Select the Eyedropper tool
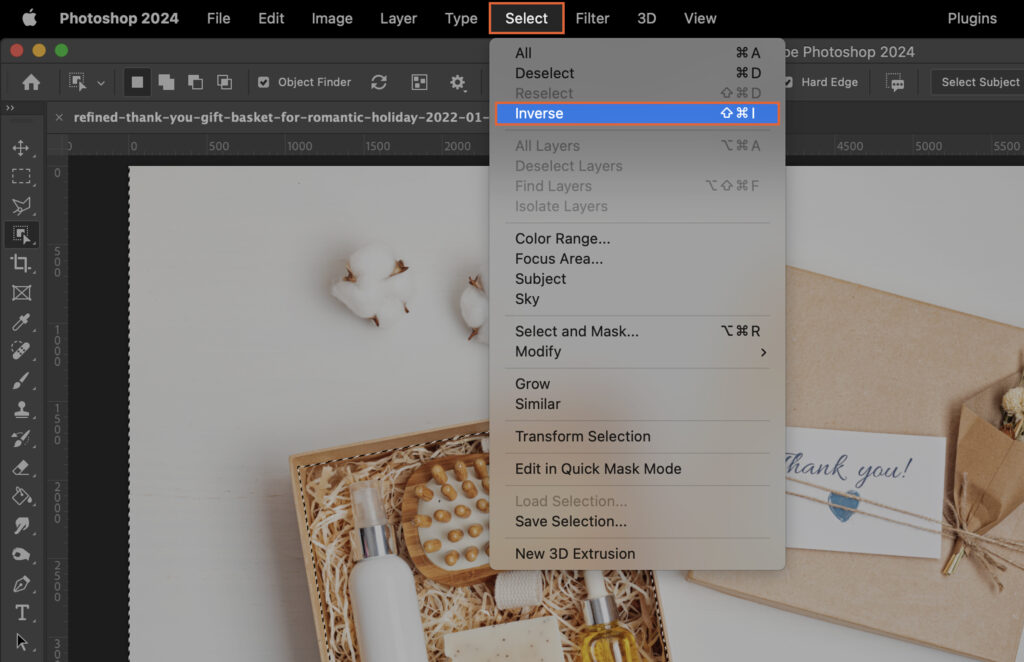Screen dimensions: 1024x662 coord(22,322)
